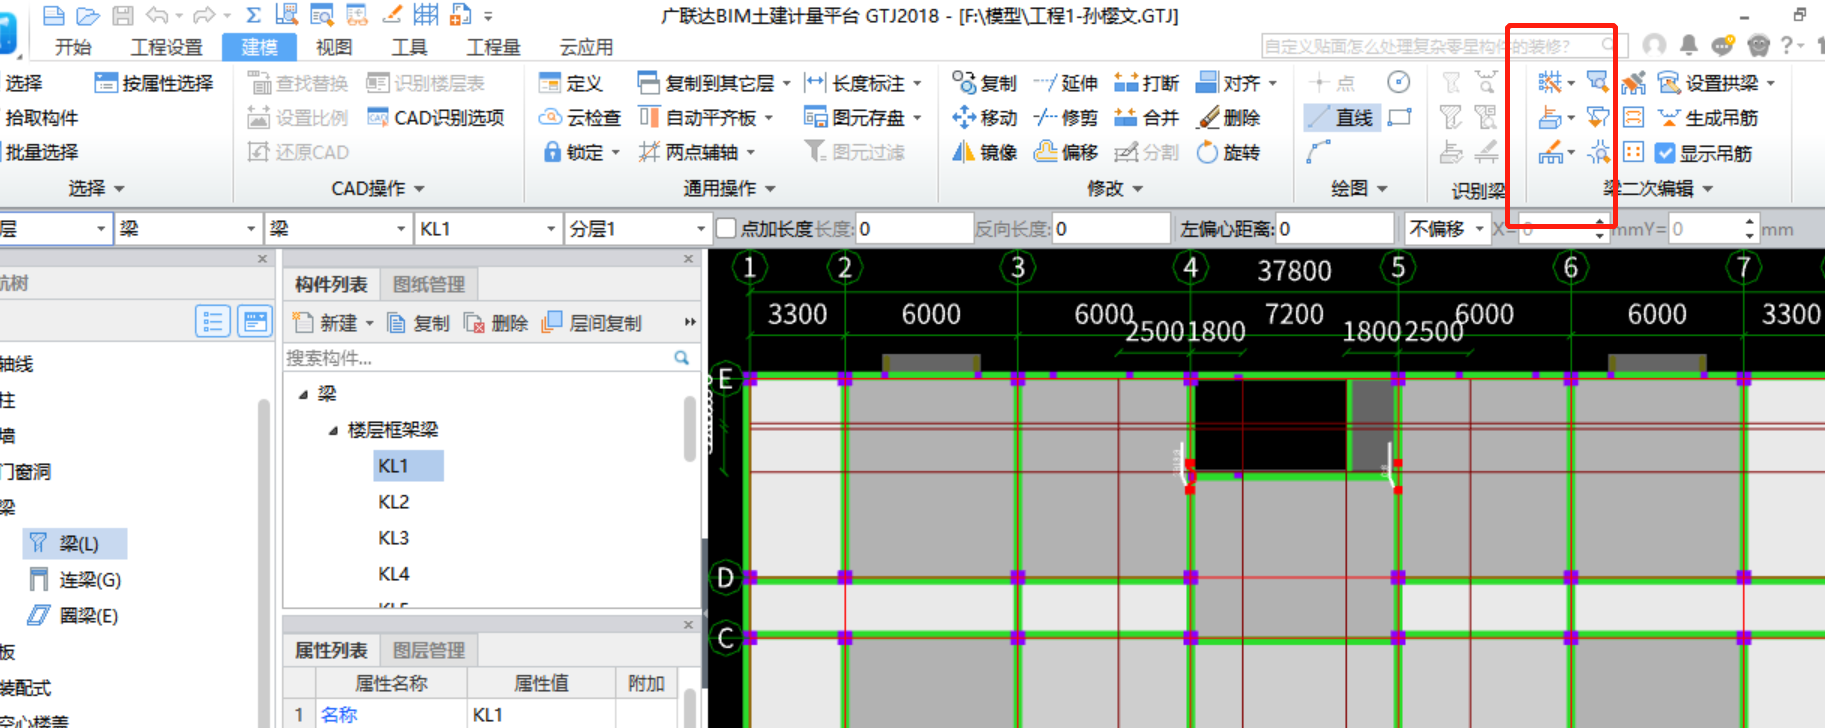The width and height of the screenshot is (1825, 728).
Task: Click the layer-copy (层间复制) button
Action: [x=591, y=323]
